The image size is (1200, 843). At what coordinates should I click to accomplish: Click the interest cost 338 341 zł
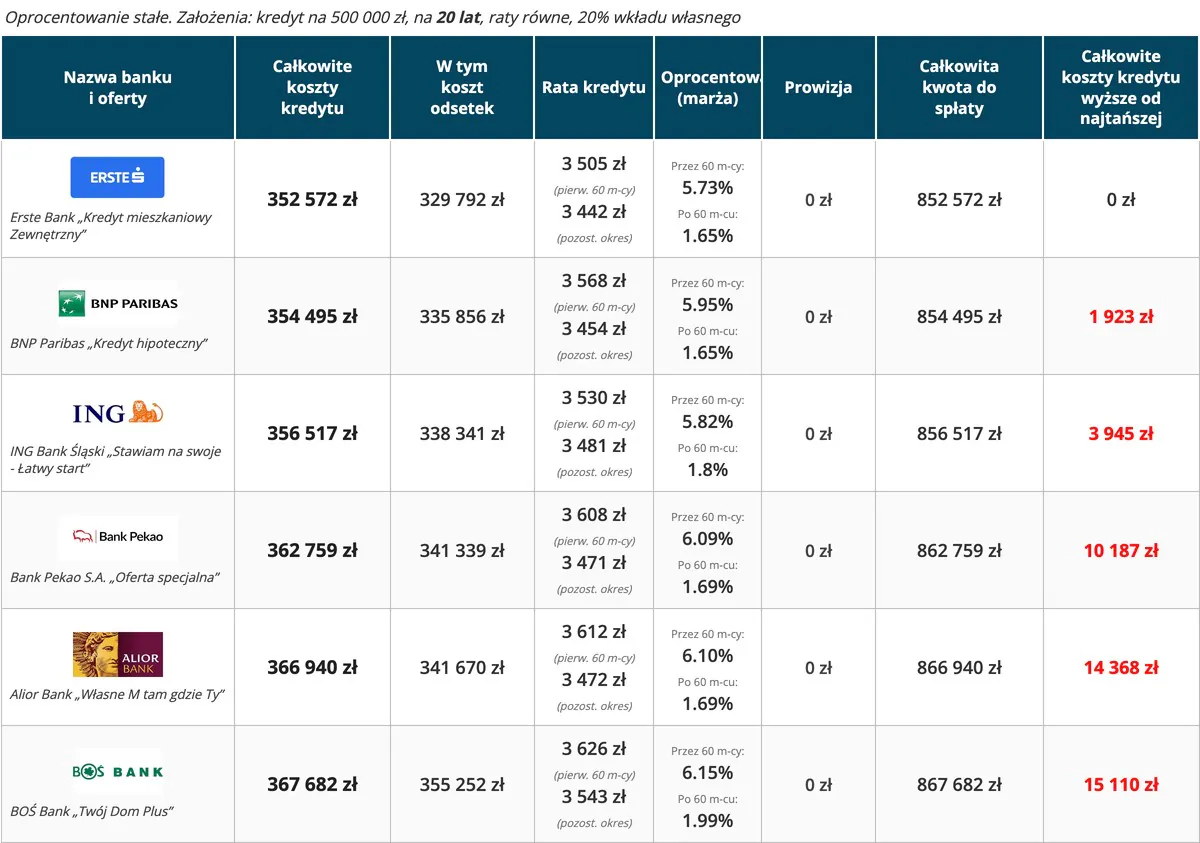462,433
